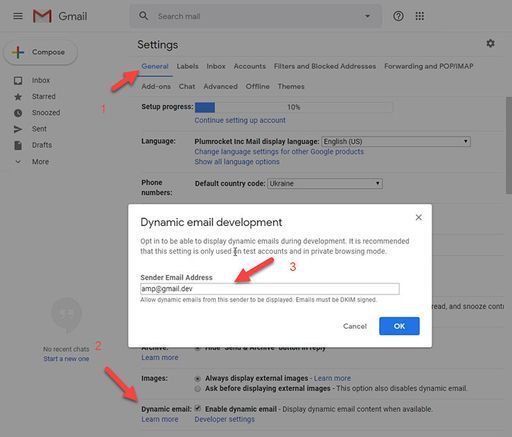Open the Inbox label in sidebar
This screenshot has width=512, height=437.
[41, 80]
